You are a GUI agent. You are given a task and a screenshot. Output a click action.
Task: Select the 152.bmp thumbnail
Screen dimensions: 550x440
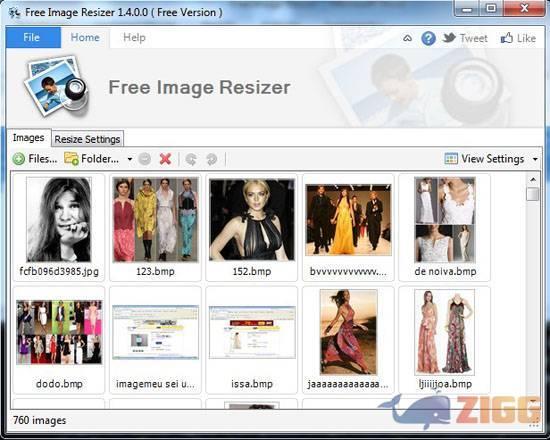click(x=251, y=220)
